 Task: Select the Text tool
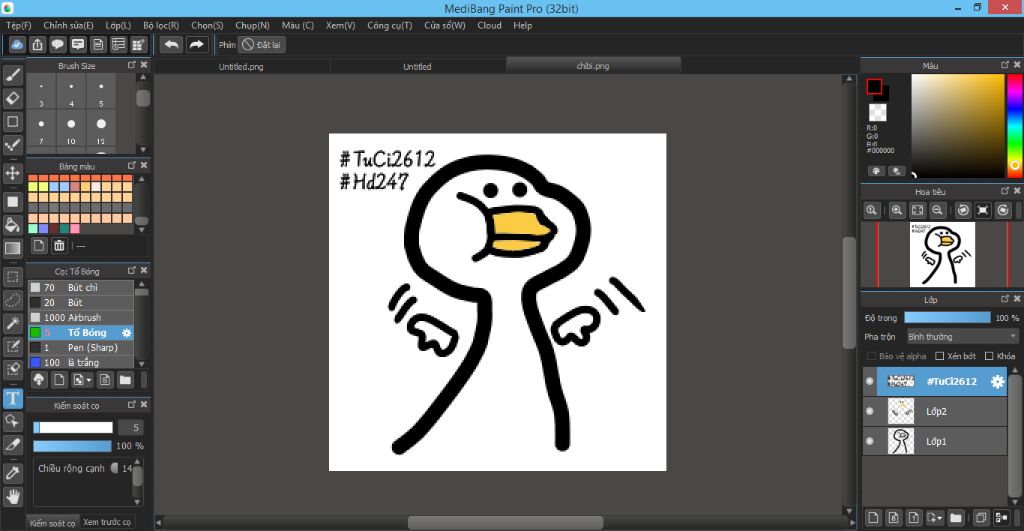click(x=12, y=398)
